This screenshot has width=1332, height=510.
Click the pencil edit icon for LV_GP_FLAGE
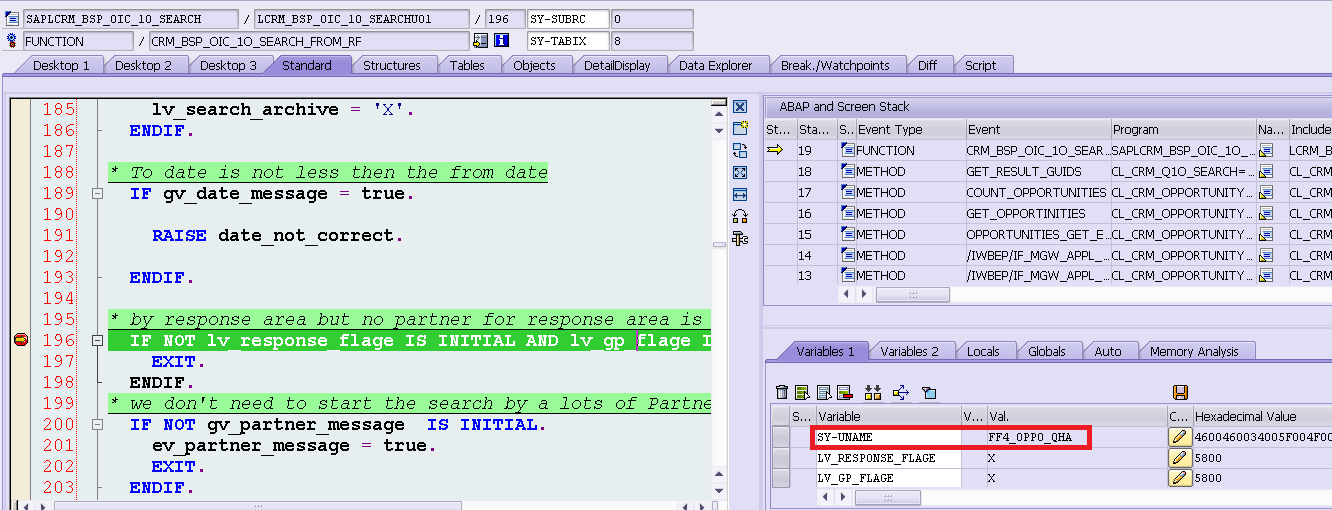click(1180, 479)
